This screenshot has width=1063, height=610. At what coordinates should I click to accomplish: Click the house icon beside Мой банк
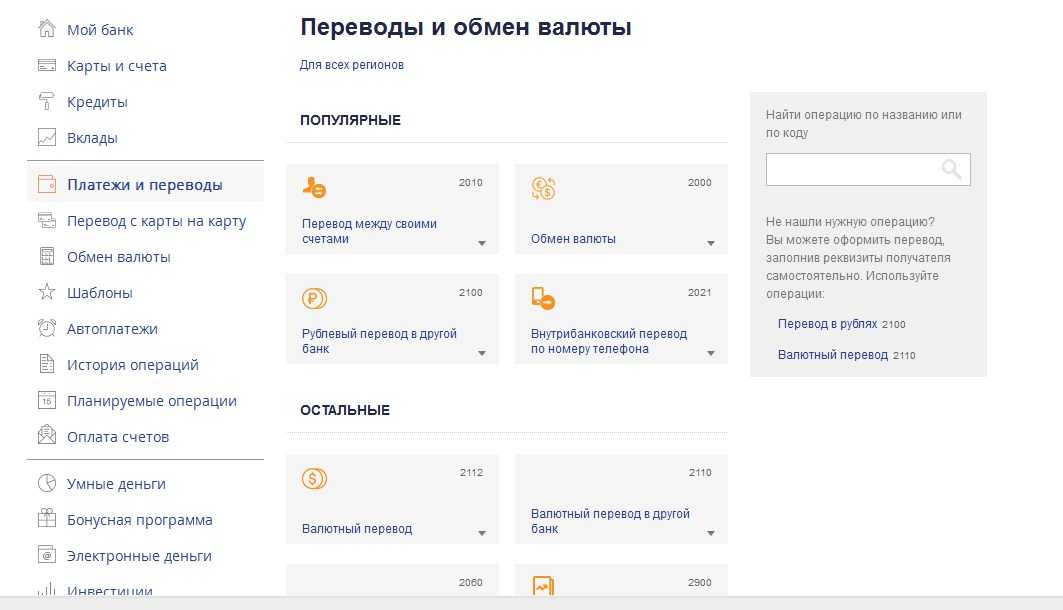[x=46, y=29]
